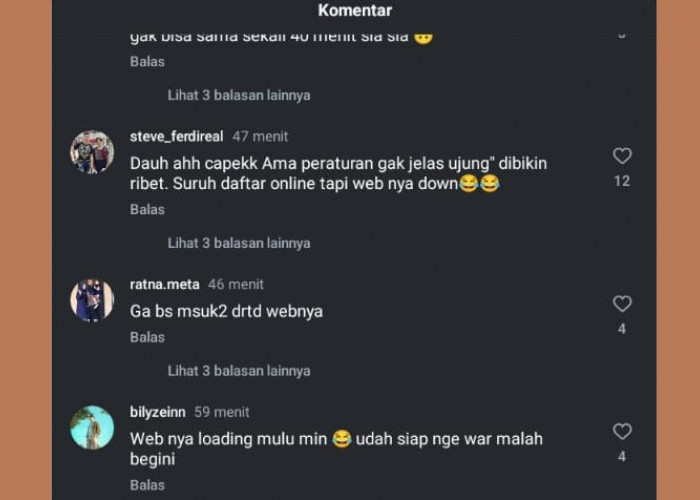Select comment text 'Ga bs msuk2 drtd webnya'

pyautogui.click(x=226, y=311)
